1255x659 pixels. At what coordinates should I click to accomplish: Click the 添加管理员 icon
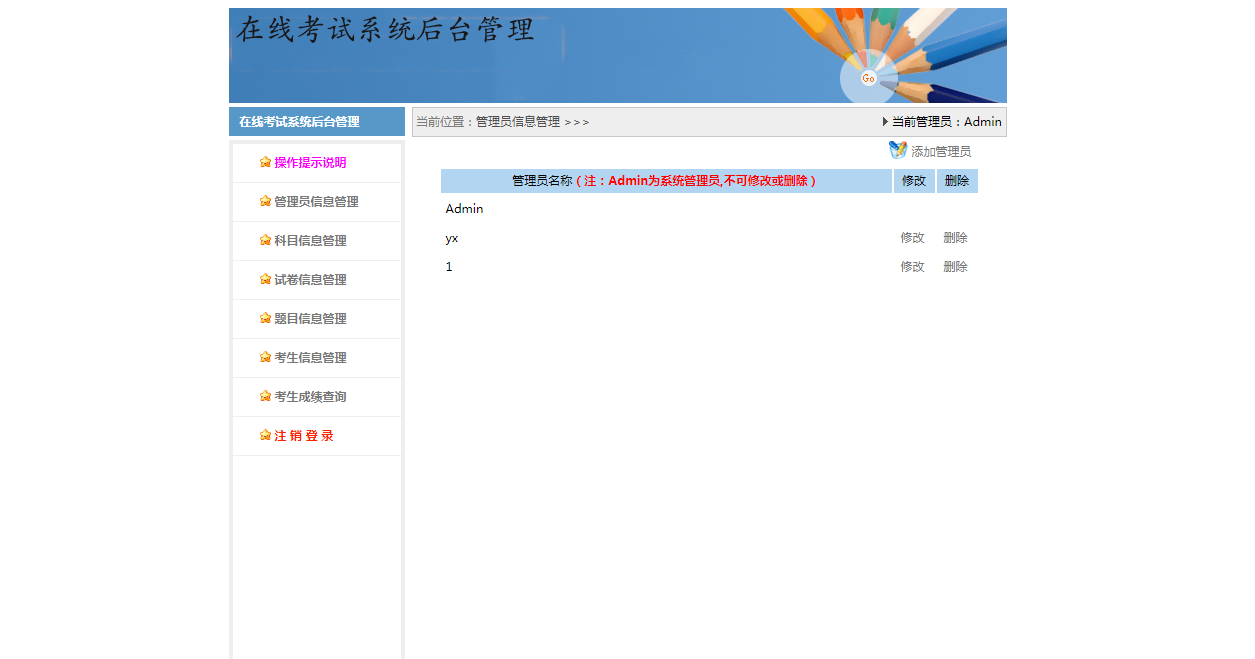click(898, 150)
